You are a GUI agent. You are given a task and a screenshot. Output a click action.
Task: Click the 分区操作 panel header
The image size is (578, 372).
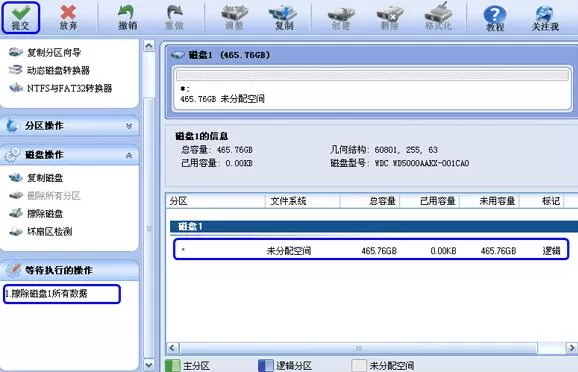click(x=70, y=126)
